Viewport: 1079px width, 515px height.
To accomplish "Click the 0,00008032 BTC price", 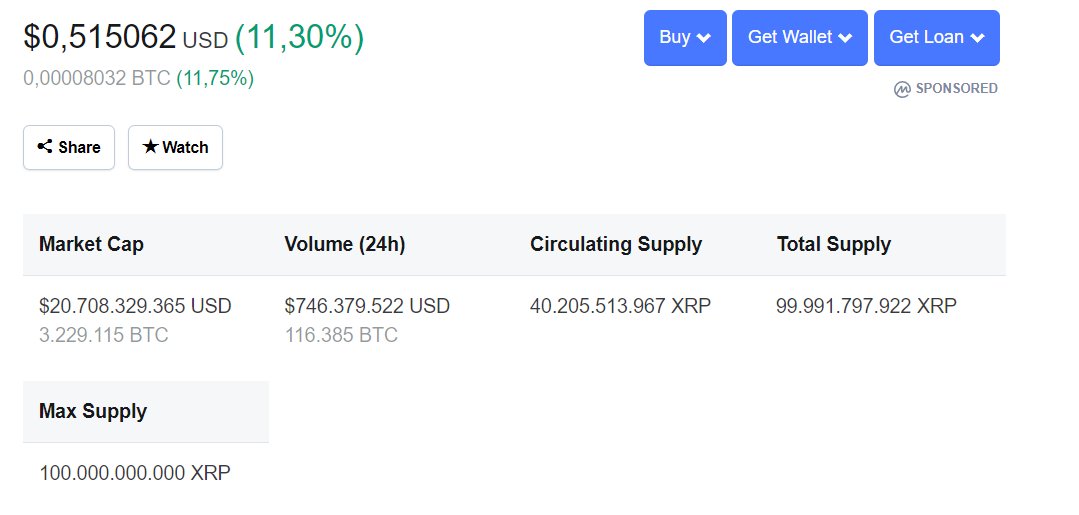I will (97, 78).
